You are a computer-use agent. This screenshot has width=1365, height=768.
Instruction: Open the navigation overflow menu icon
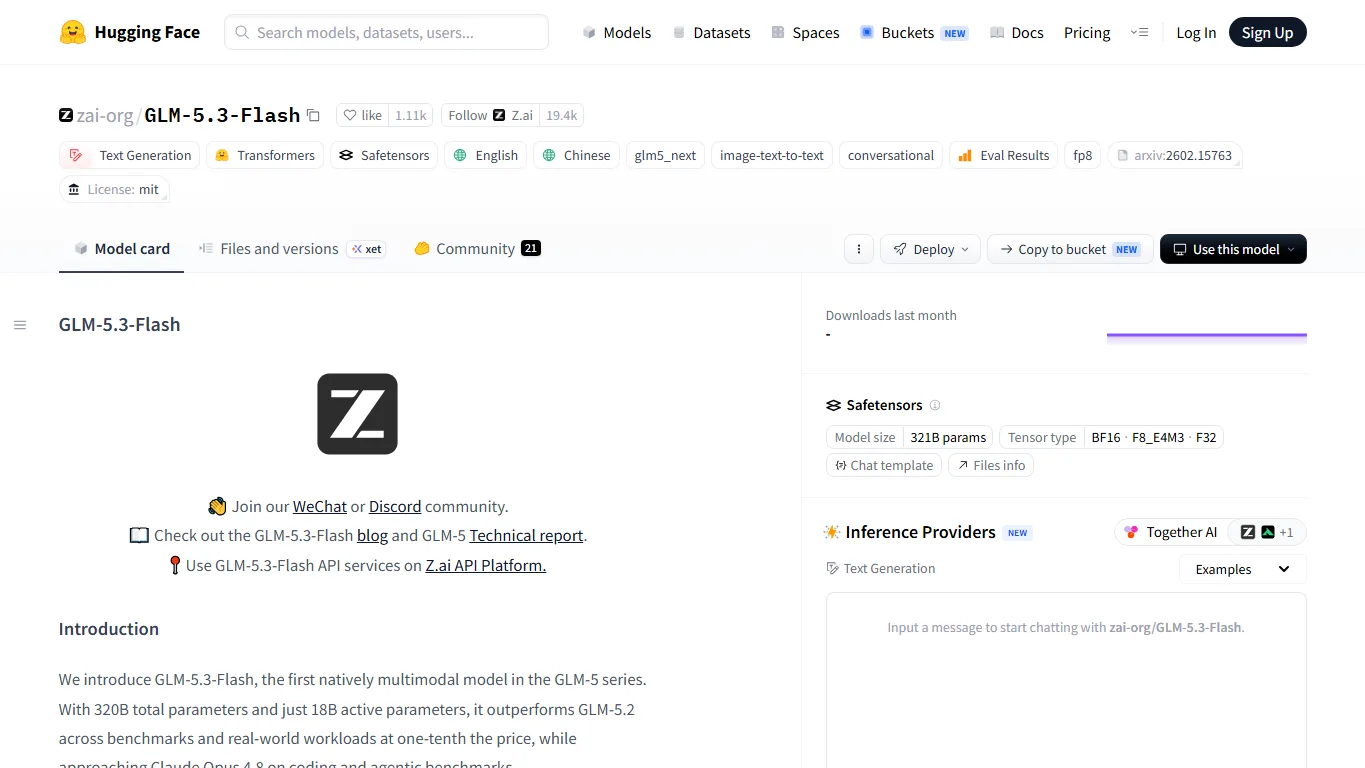(x=1139, y=32)
